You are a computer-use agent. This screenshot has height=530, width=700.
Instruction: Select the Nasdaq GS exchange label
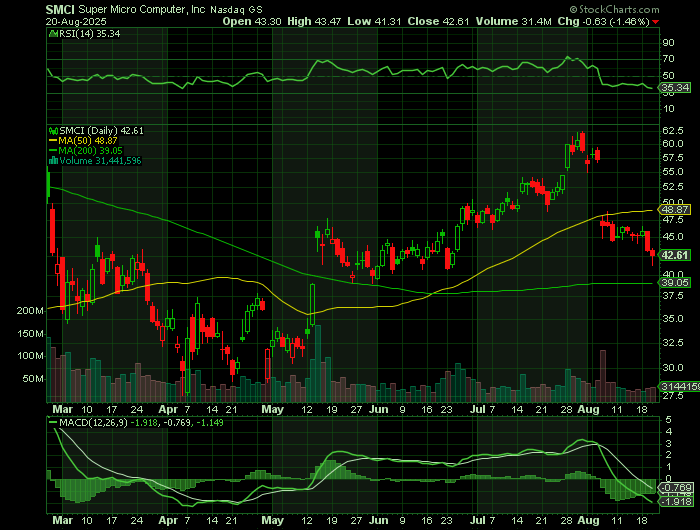tap(236, 9)
